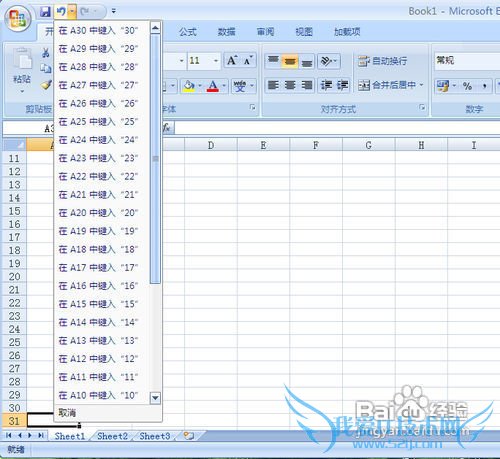500x459 pixels.
Task: Select undo entry 在 A10 中键入 "10"
Action: 102,395
